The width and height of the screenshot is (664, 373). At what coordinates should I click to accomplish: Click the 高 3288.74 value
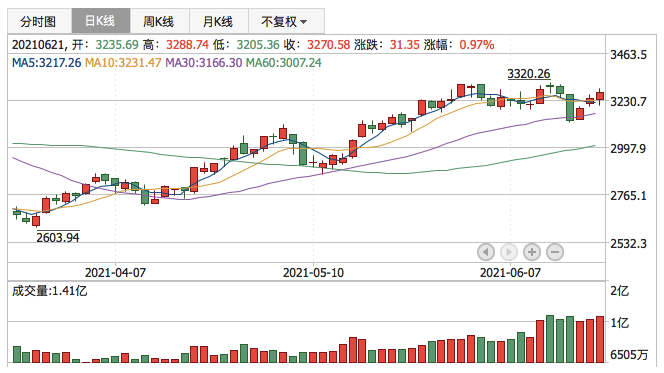[x=176, y=44]
